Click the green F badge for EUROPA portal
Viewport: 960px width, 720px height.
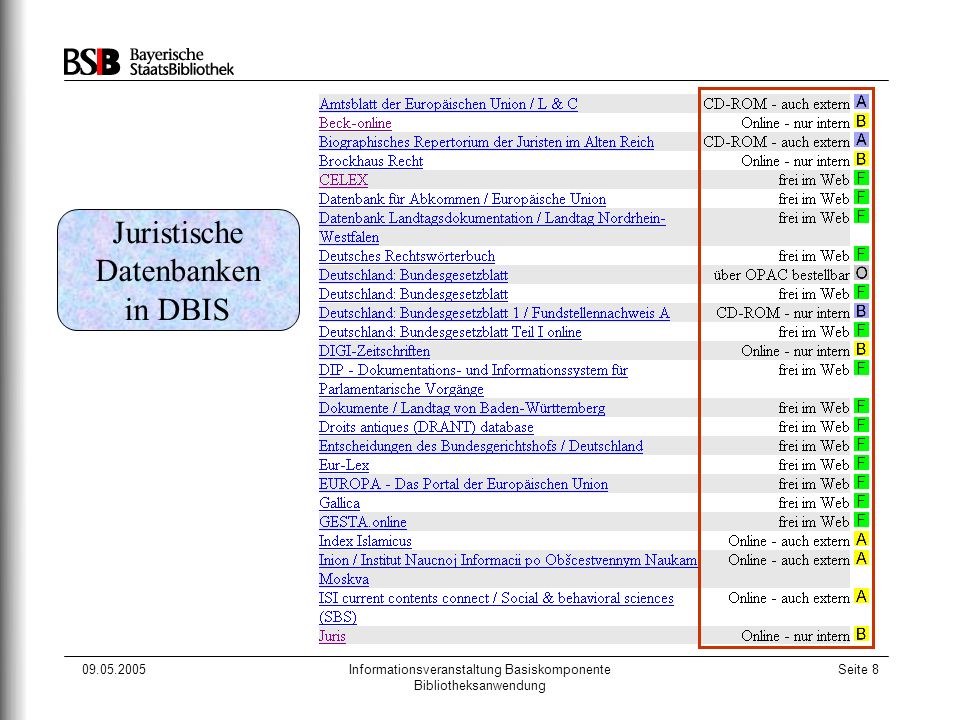click(x=861, y=481)
